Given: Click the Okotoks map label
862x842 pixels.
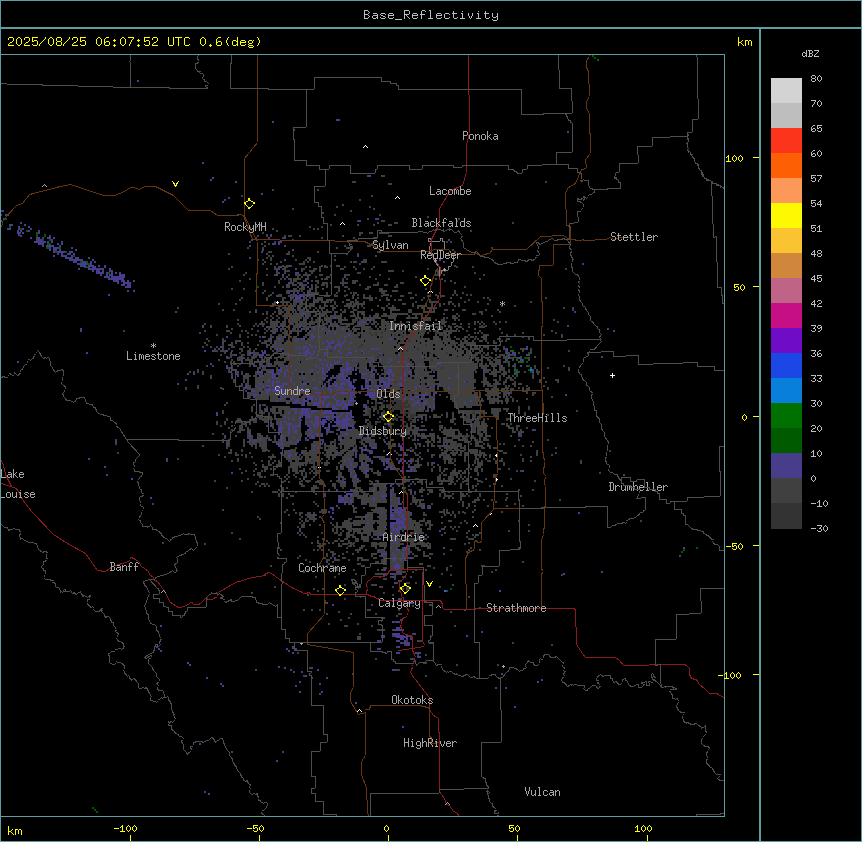Looking at the screenshot, I should [412, 700].
